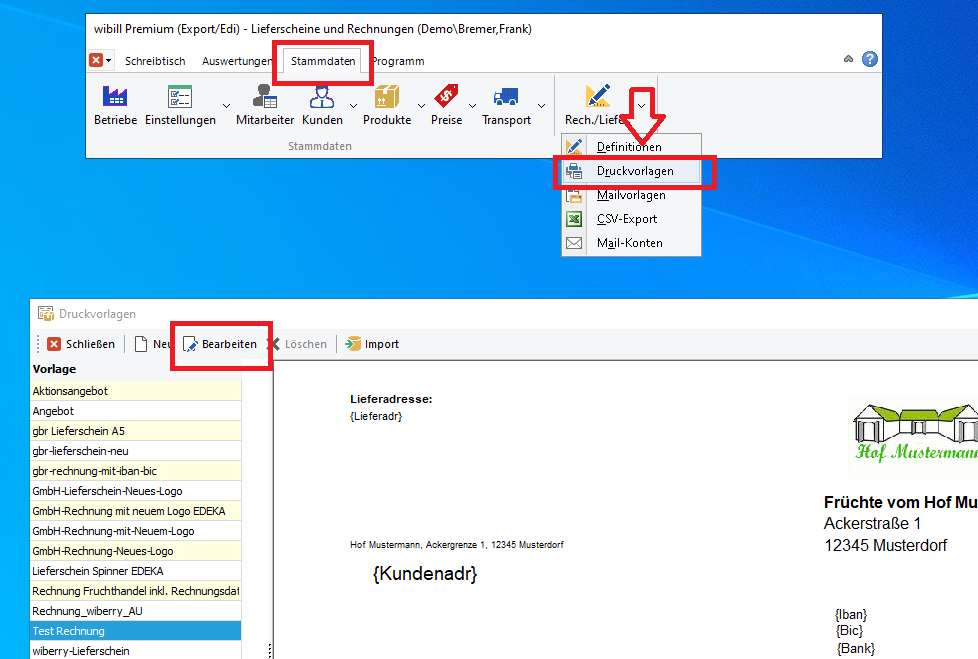Screen dimensions: 978x659
Task: Collapse the ribbon with the up-arrow icon
Action: tap(848, 59)
